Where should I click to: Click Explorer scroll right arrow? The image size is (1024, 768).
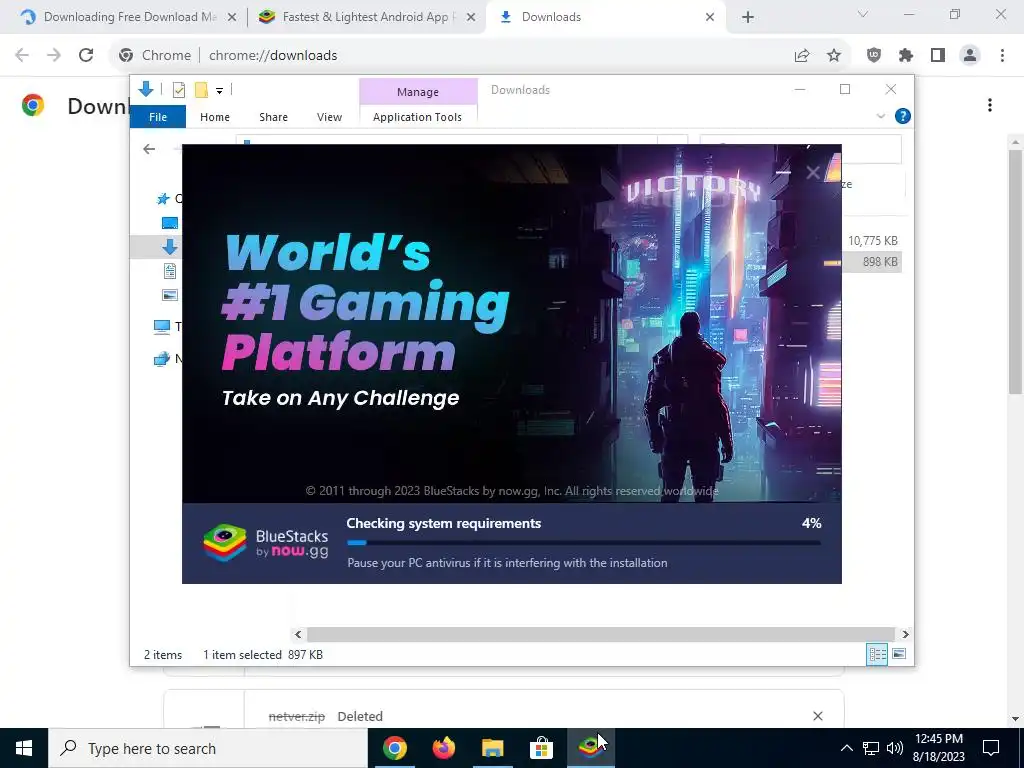click(x=905, y=634)
